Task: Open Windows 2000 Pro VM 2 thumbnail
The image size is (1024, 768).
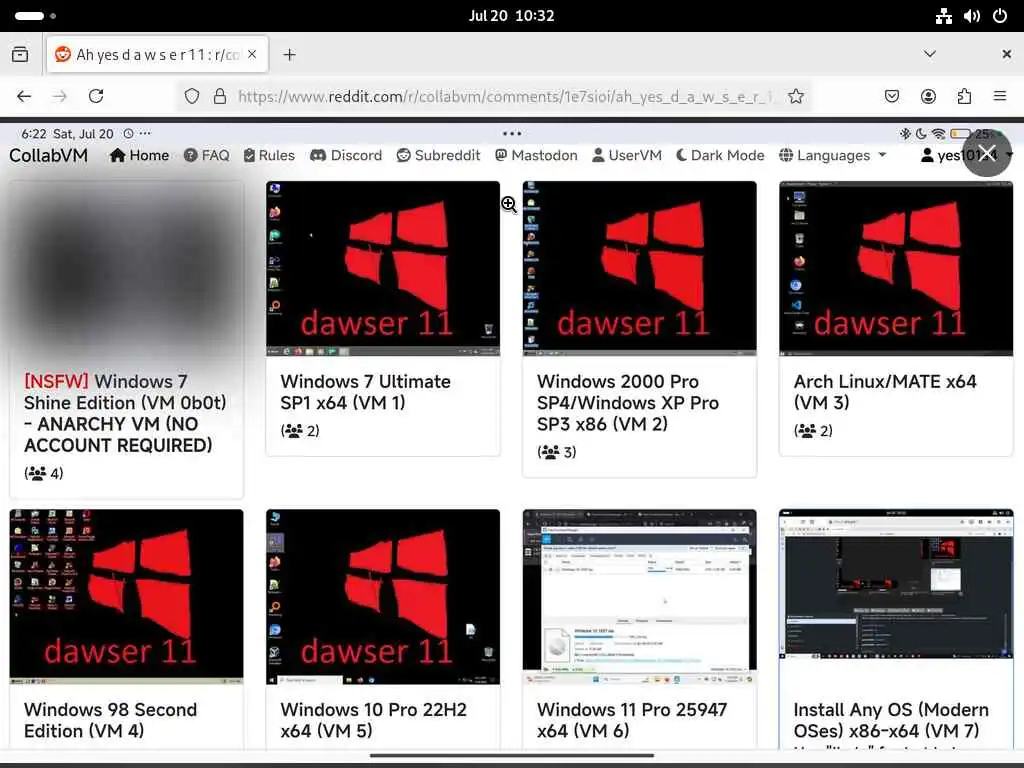Action: click(639, 268)
